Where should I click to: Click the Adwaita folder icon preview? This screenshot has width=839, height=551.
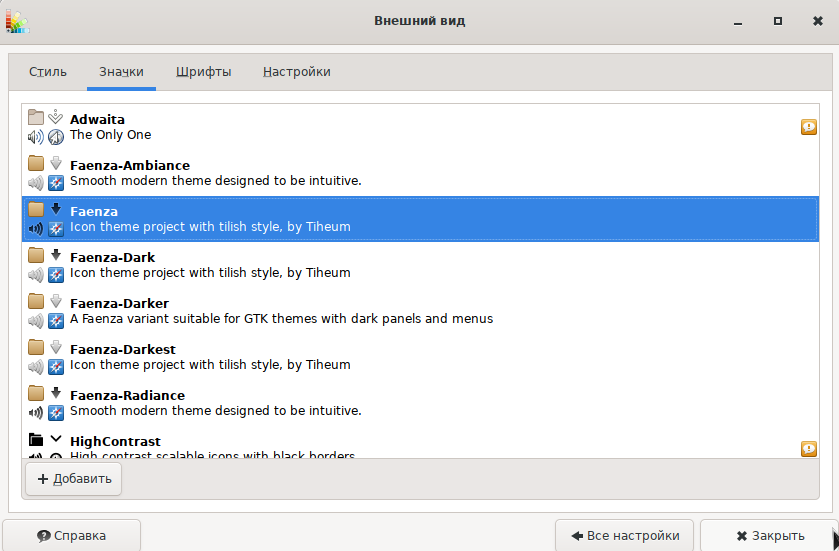coord(36,118)
